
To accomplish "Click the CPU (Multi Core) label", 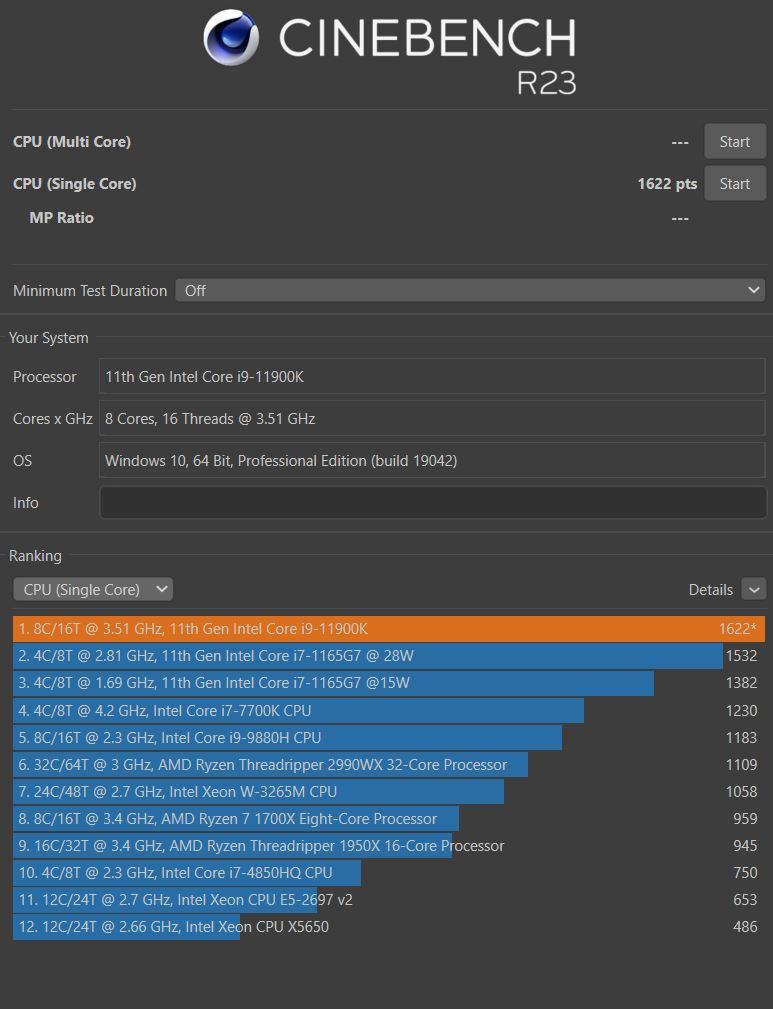I will [72, 142].
